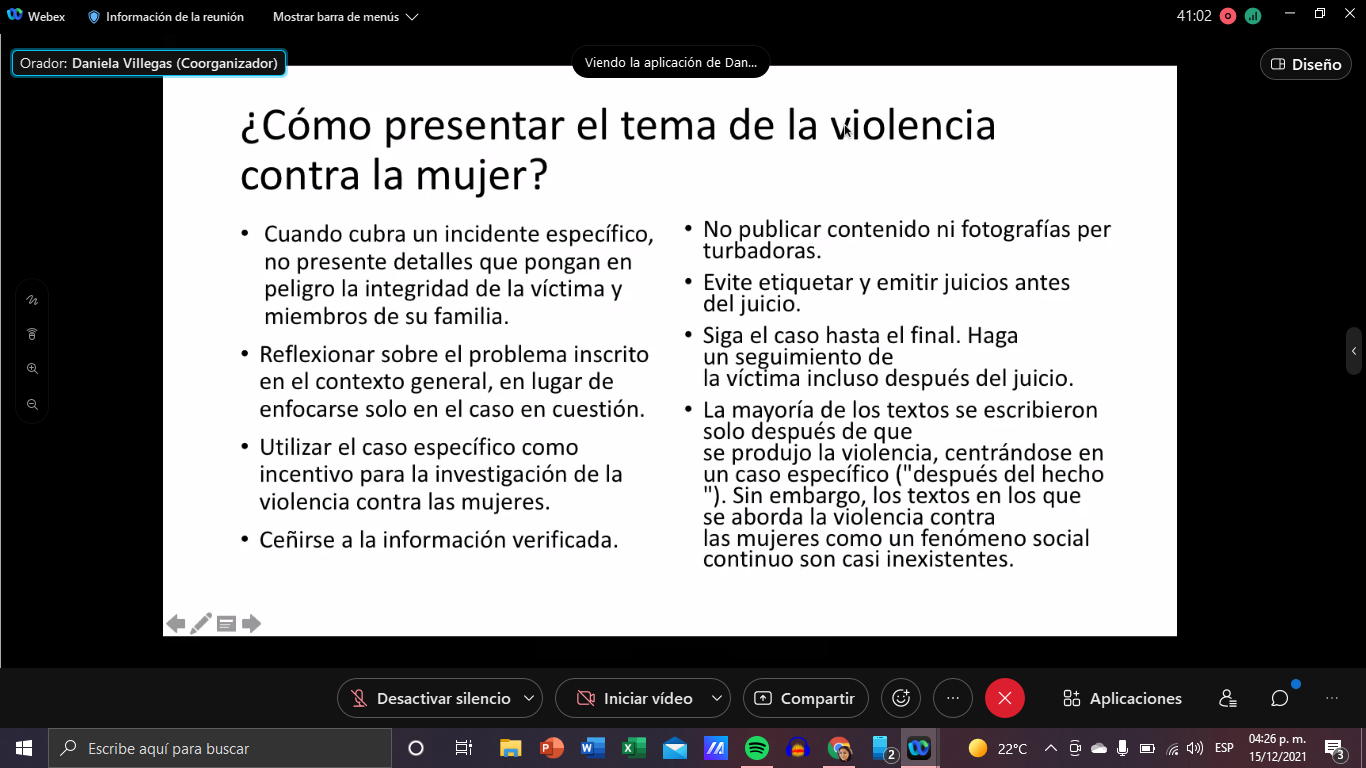The width and height of the screenshot is (1366, 768).
Task: Open the green network quality indicator
Action: [1253, 16]
